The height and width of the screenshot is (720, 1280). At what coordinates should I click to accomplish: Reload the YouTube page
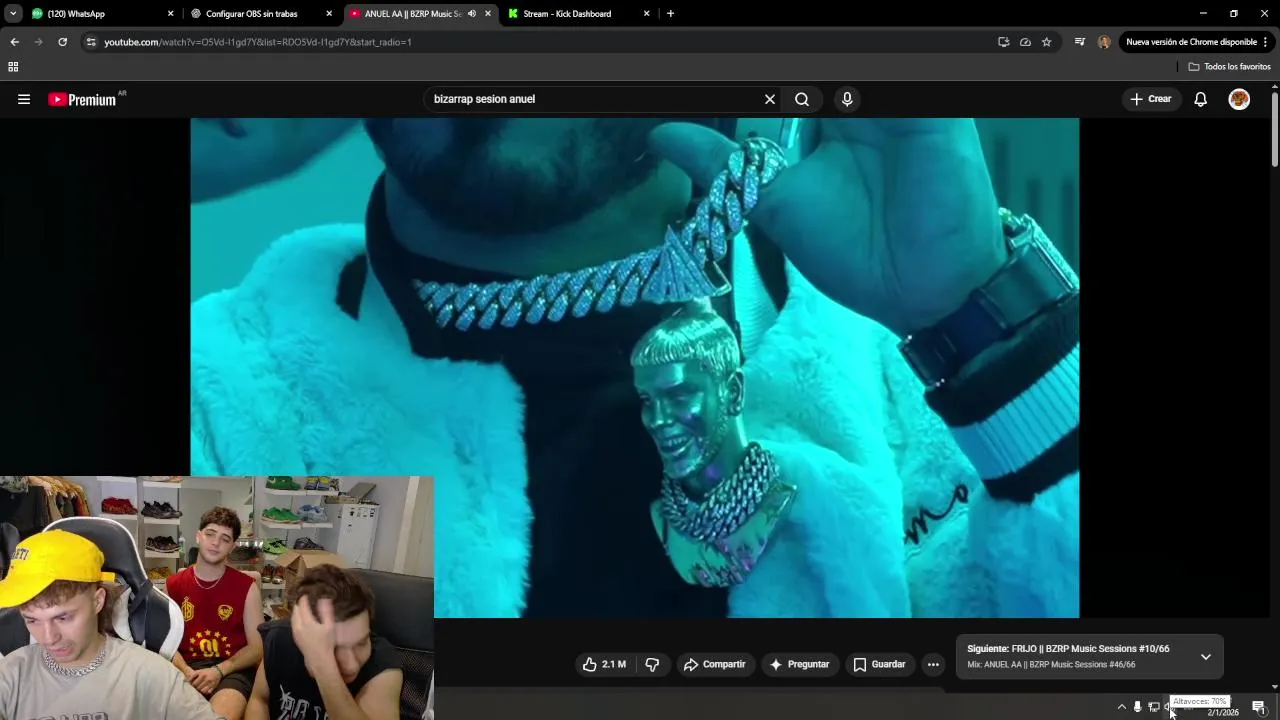pyautogui.click(x=63, y=42)
